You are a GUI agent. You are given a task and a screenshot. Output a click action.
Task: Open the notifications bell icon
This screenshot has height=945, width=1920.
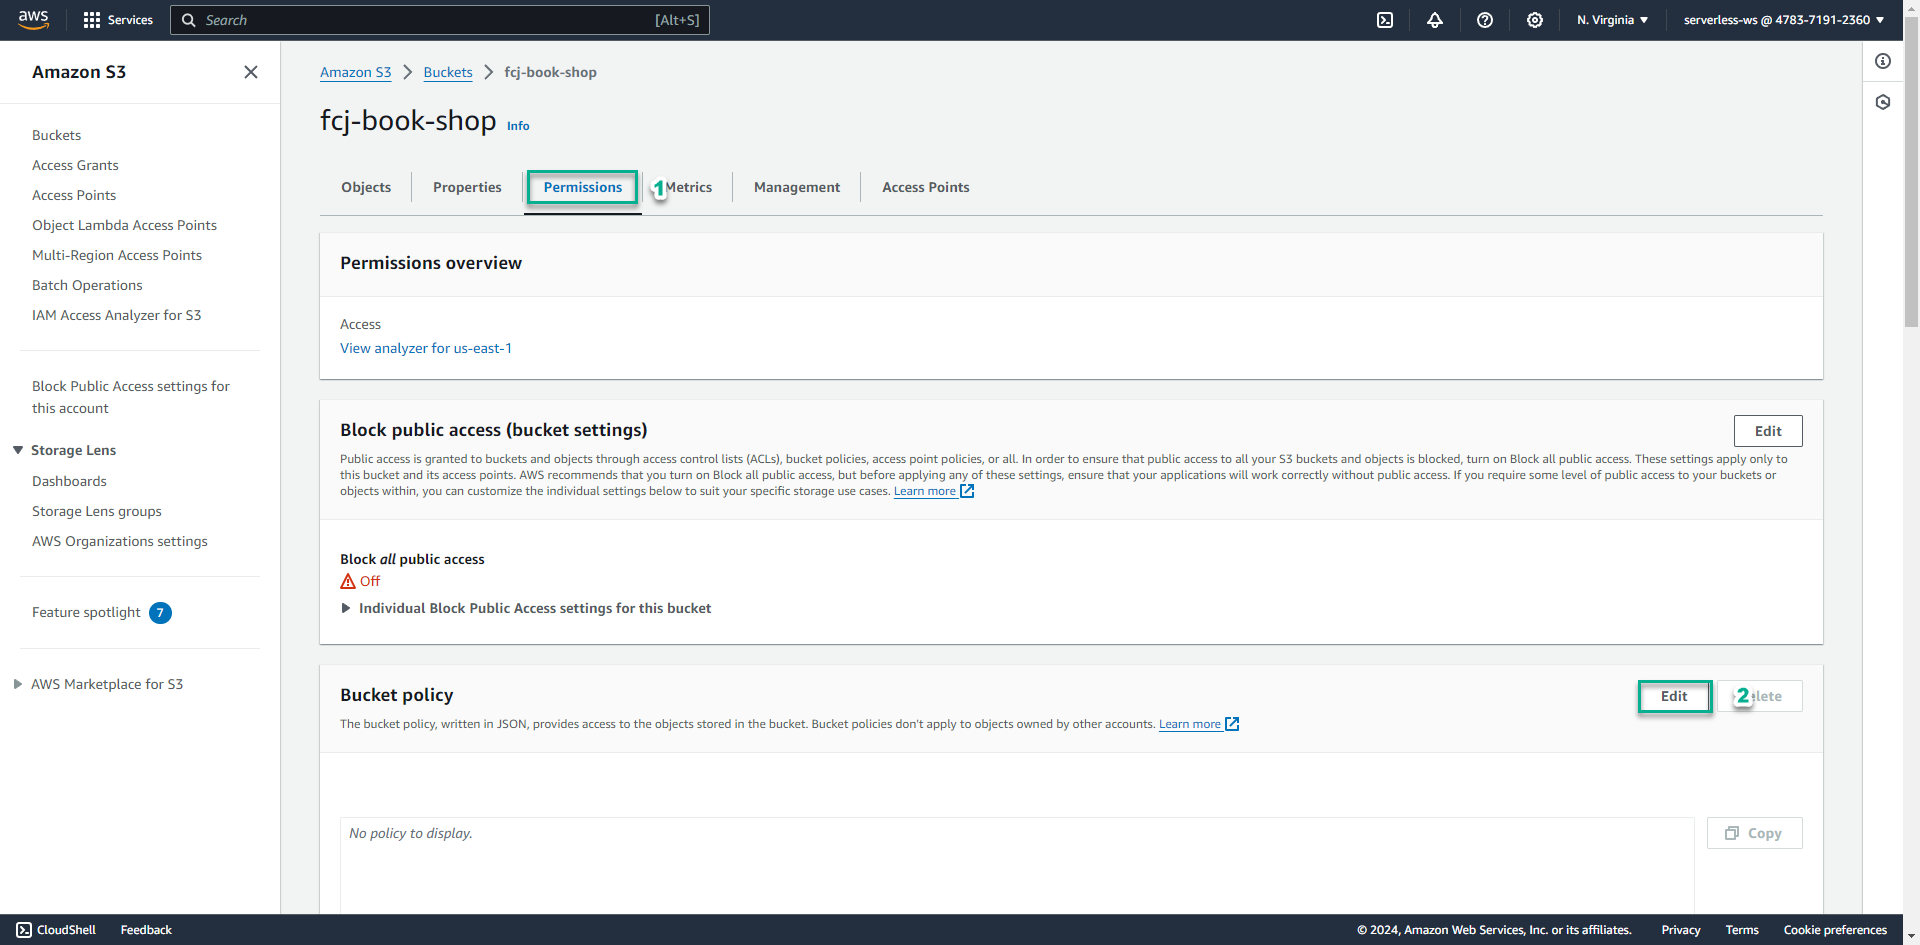point(1435,20)
